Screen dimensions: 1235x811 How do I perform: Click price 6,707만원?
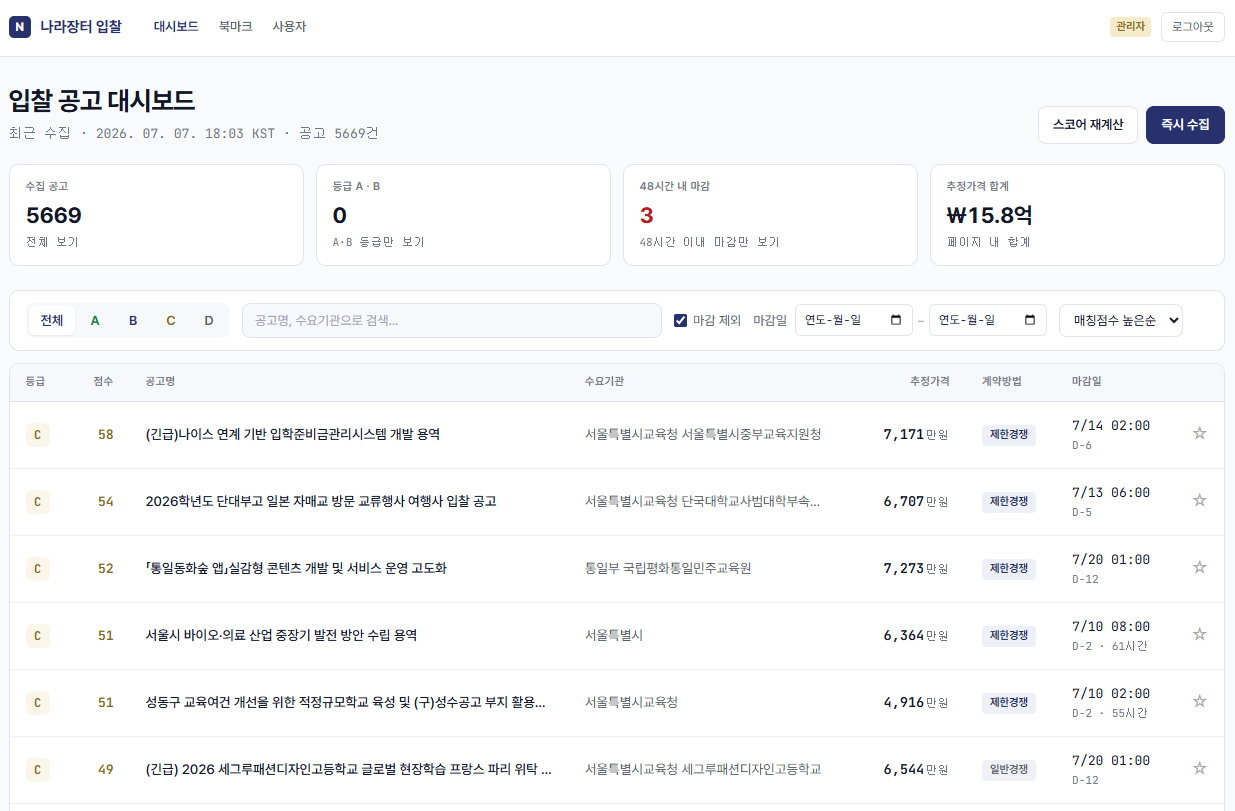pos(916,501)
